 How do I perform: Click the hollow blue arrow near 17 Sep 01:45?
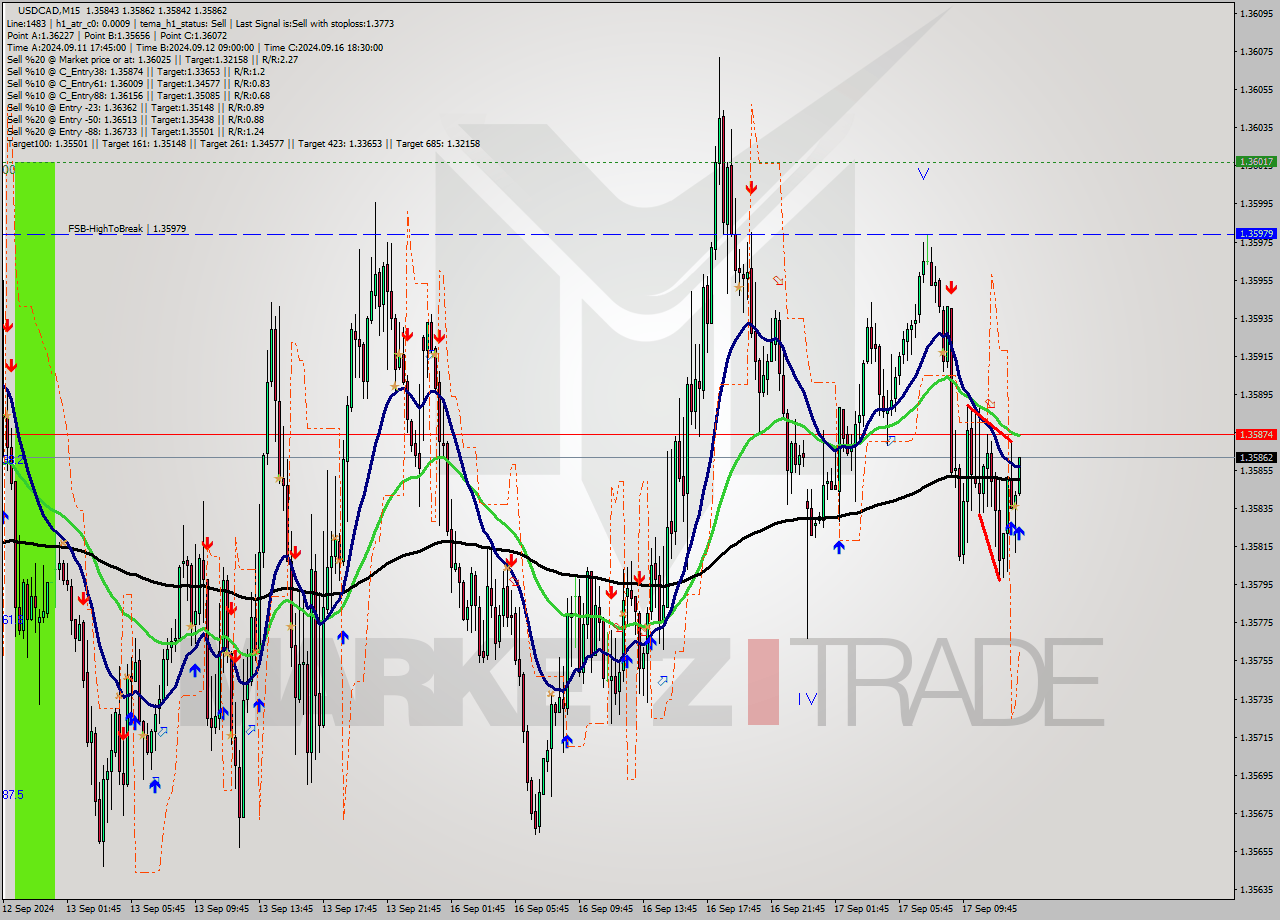(x=890, y=439)
